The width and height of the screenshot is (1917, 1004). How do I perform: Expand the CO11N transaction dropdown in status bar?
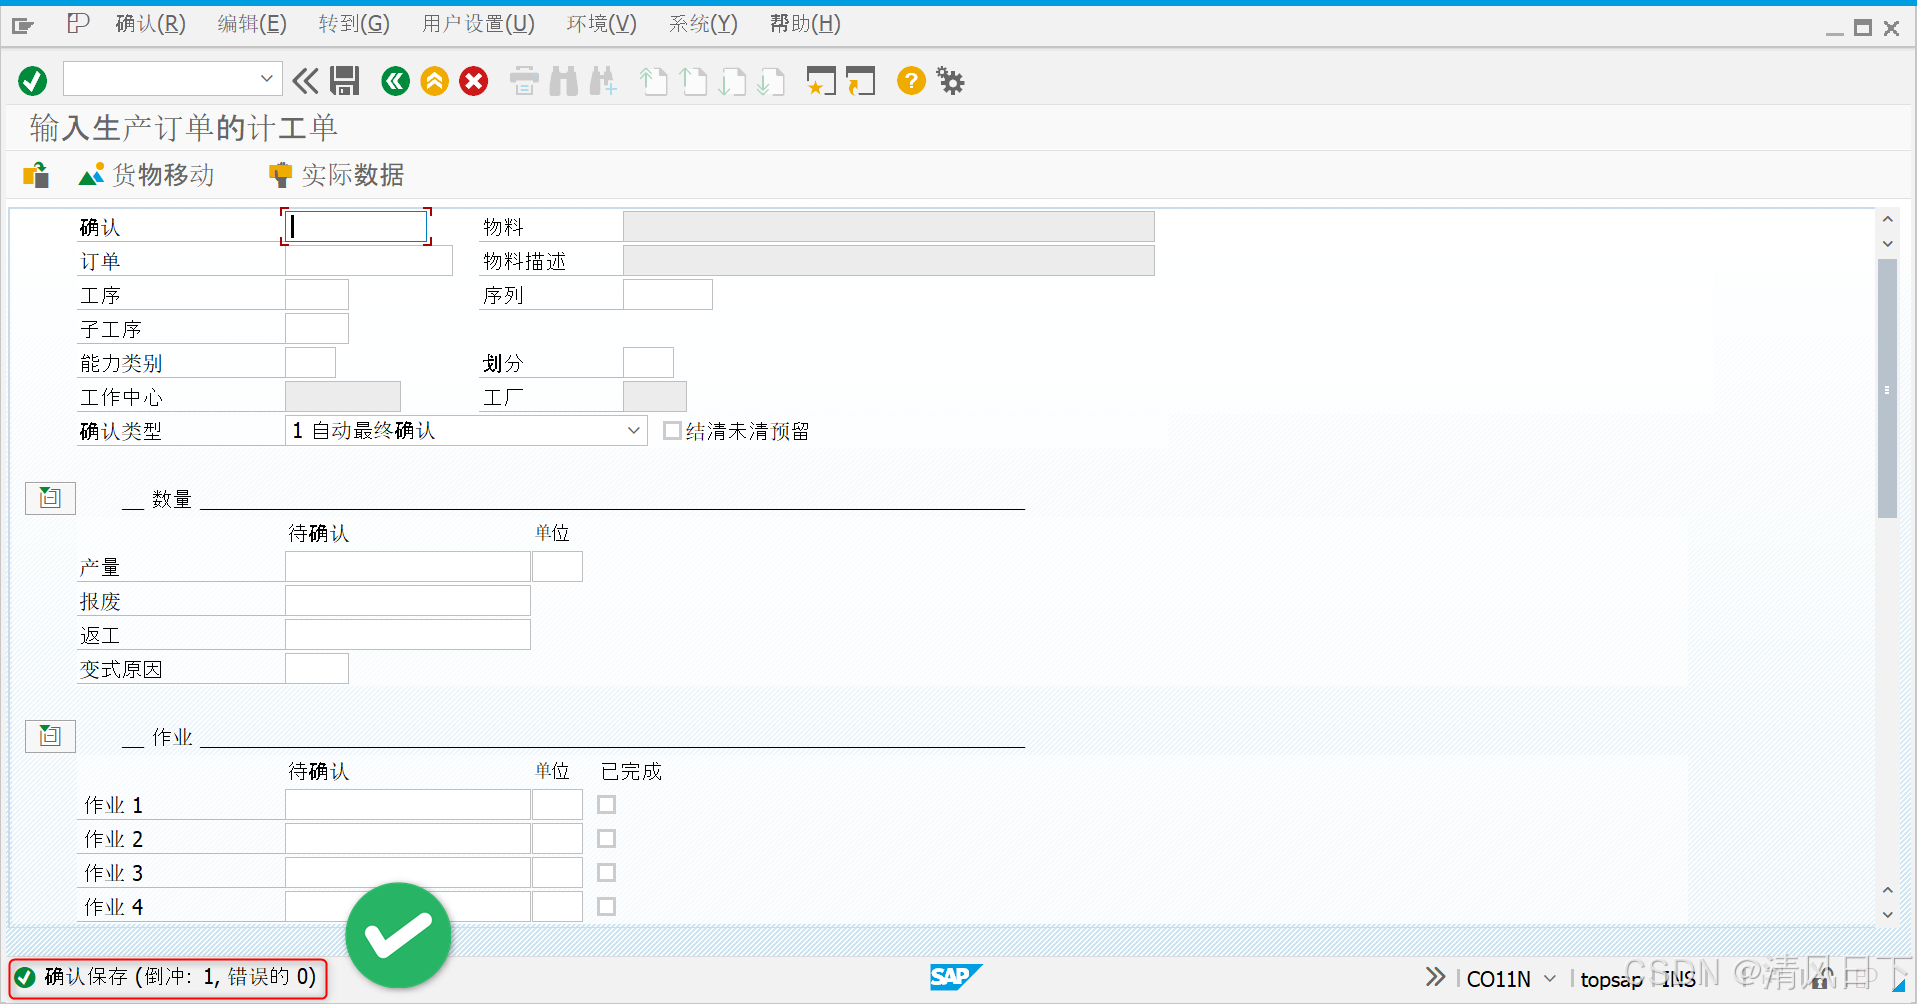point(1549,979)
